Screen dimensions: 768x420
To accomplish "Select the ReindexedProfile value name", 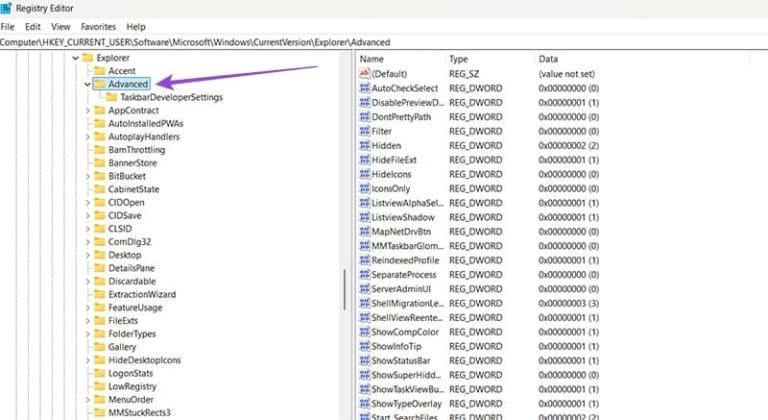I will click(405, 260).
